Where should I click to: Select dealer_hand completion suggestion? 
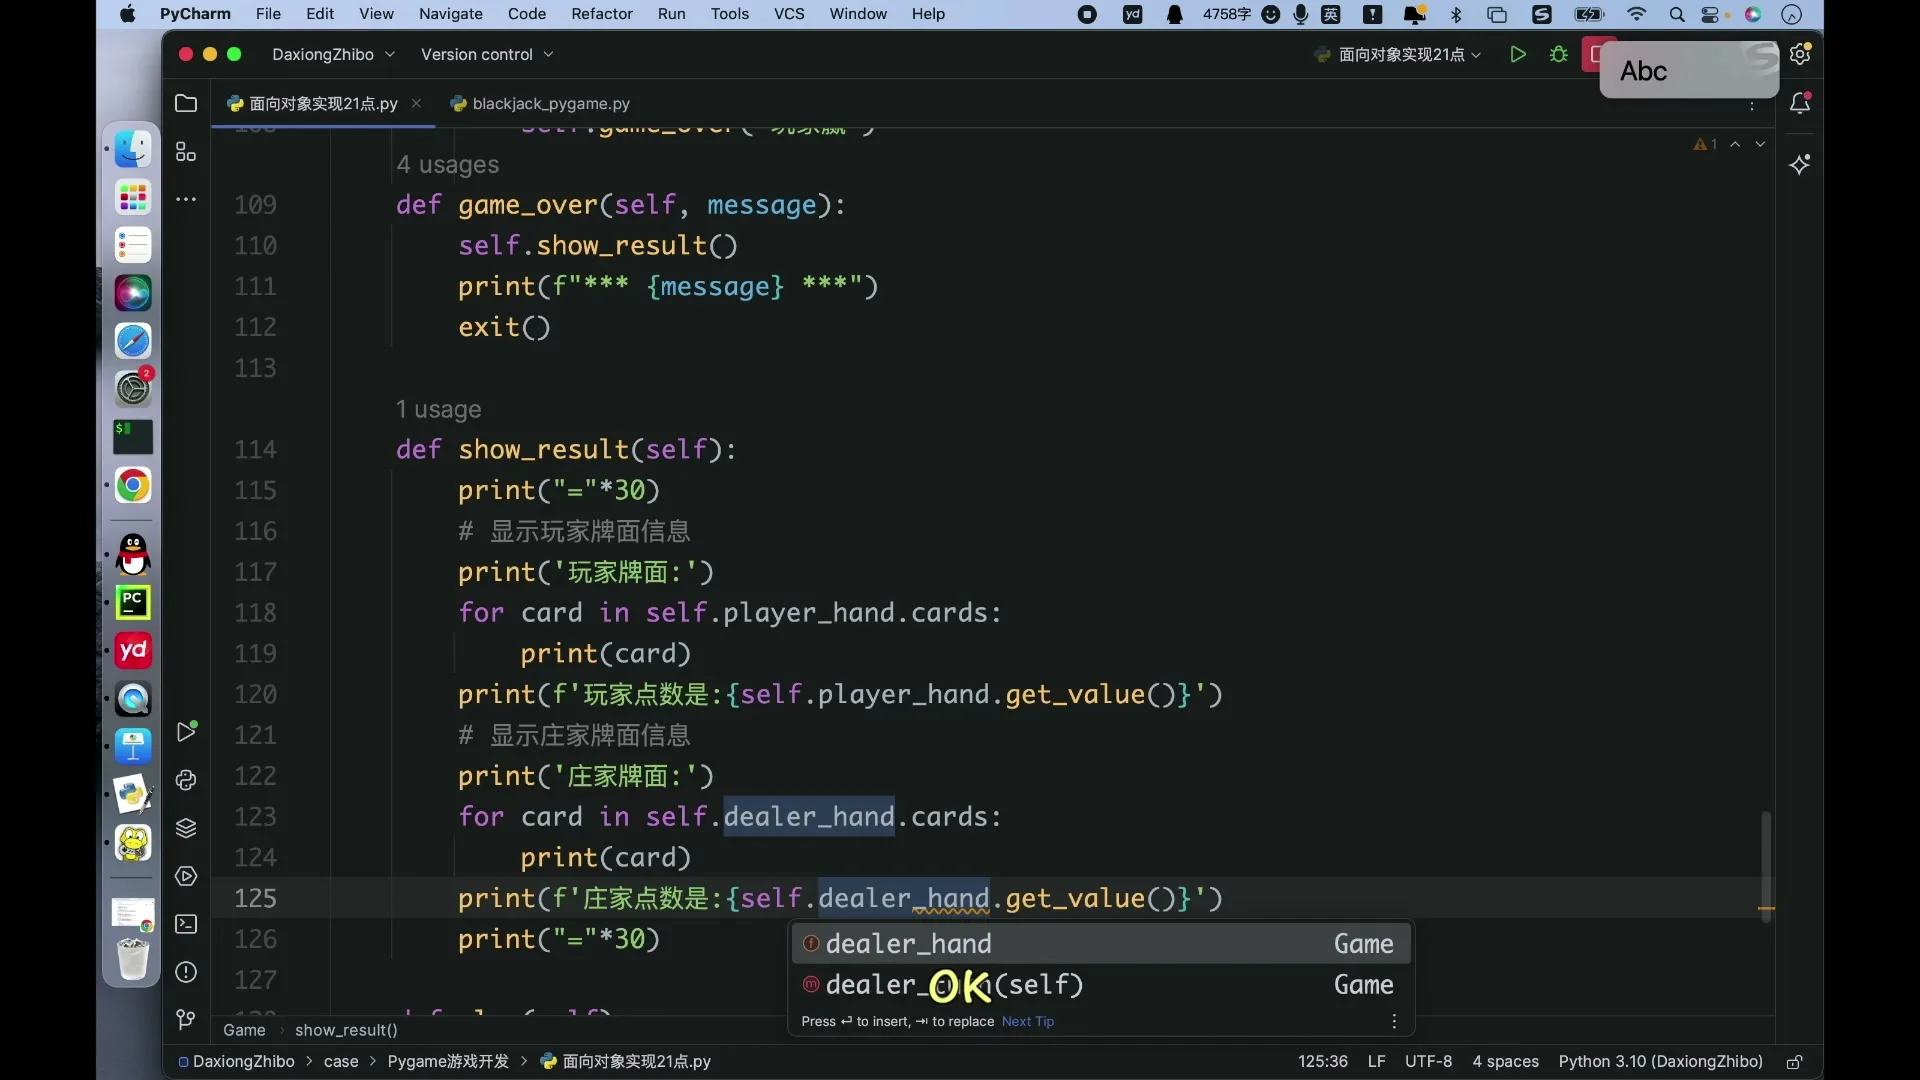[x=1100, y=944]
